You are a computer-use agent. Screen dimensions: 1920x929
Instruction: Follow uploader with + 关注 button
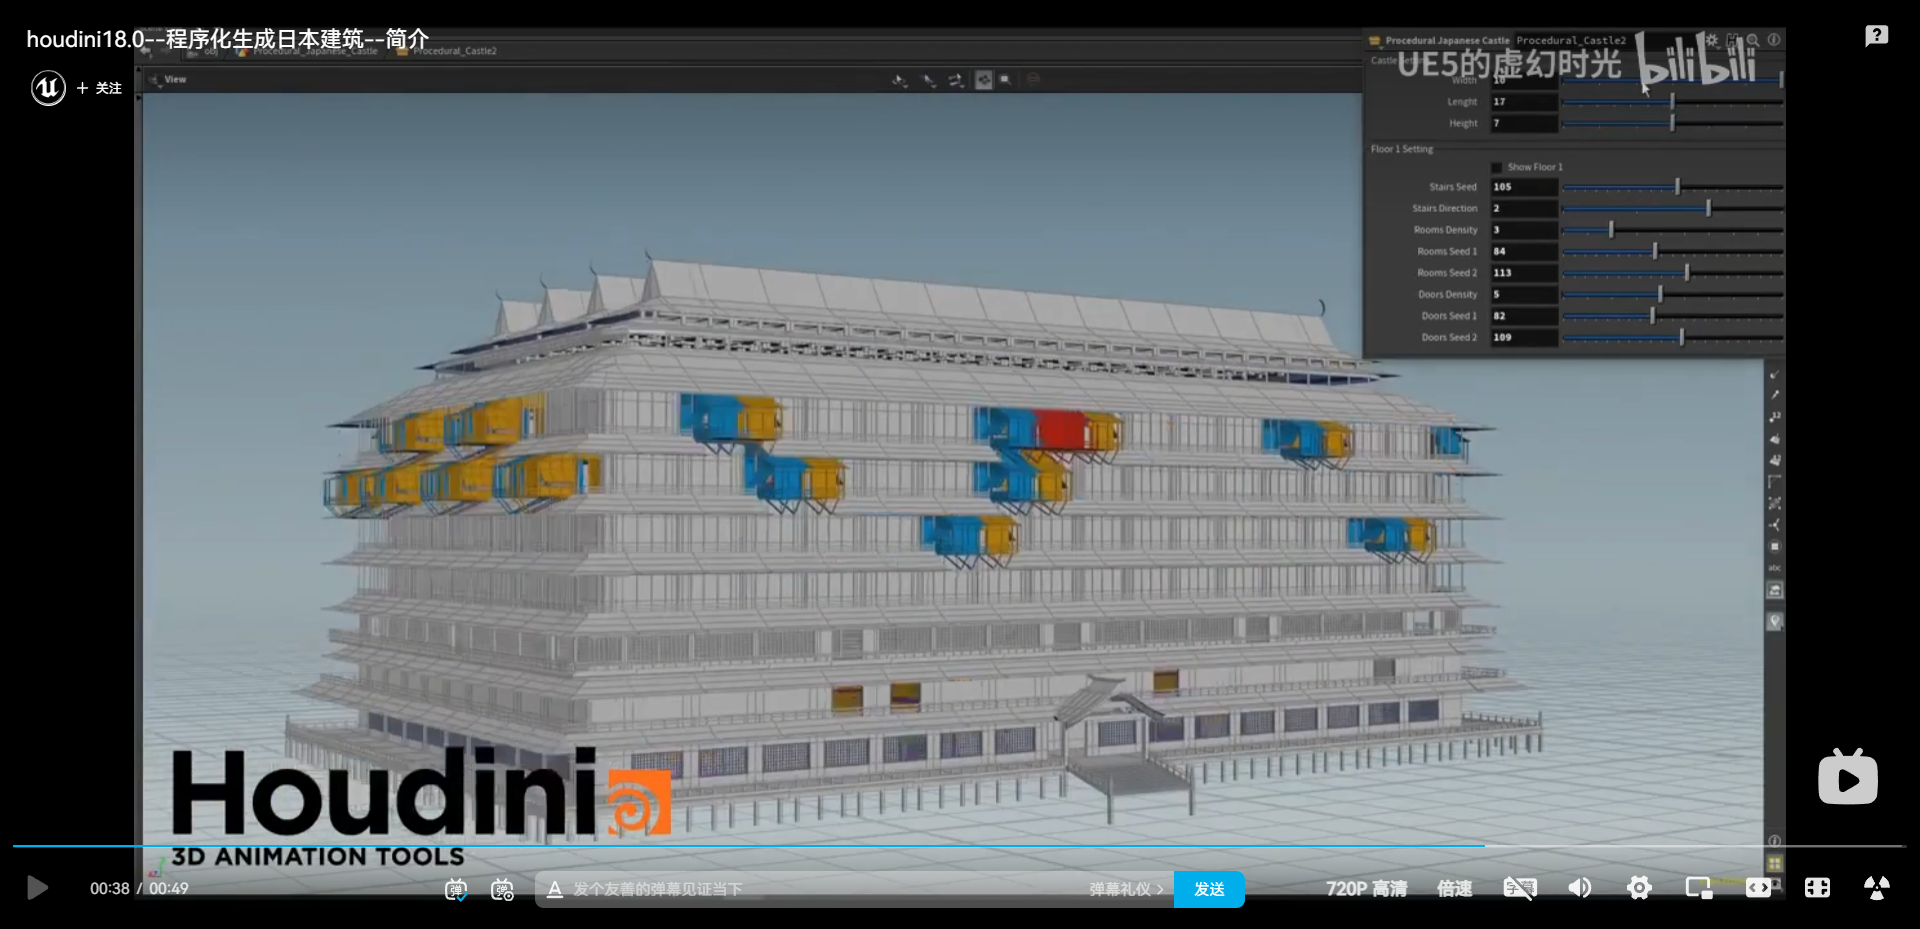point(99,88)
